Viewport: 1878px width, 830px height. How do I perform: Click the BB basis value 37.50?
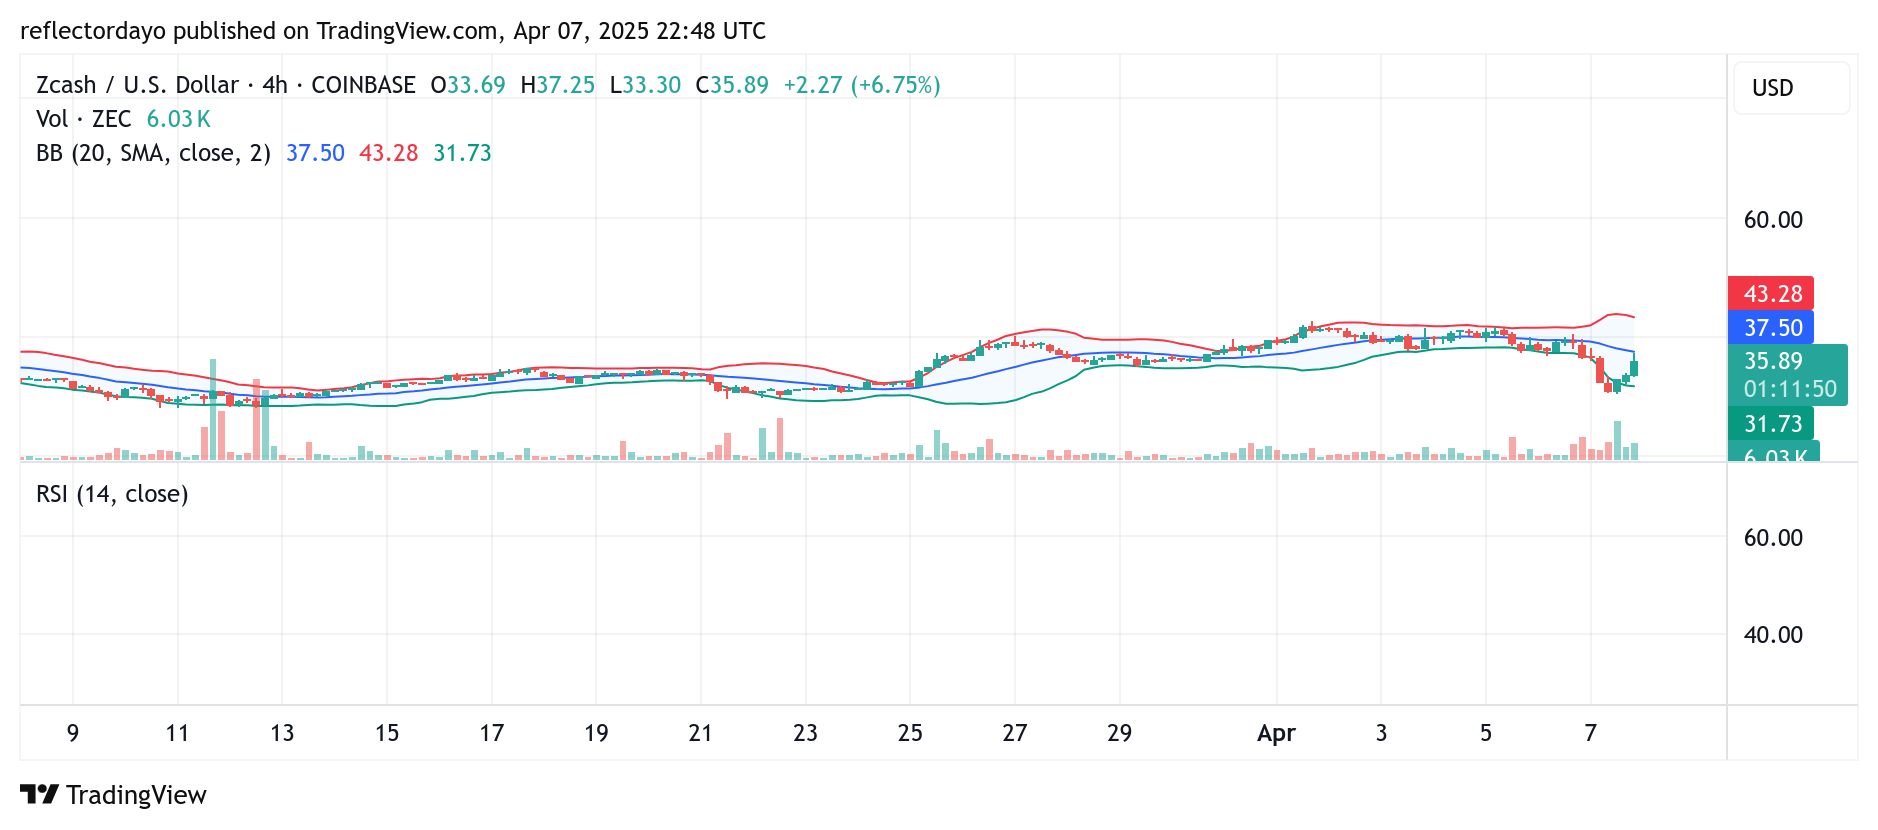[315, 153]
